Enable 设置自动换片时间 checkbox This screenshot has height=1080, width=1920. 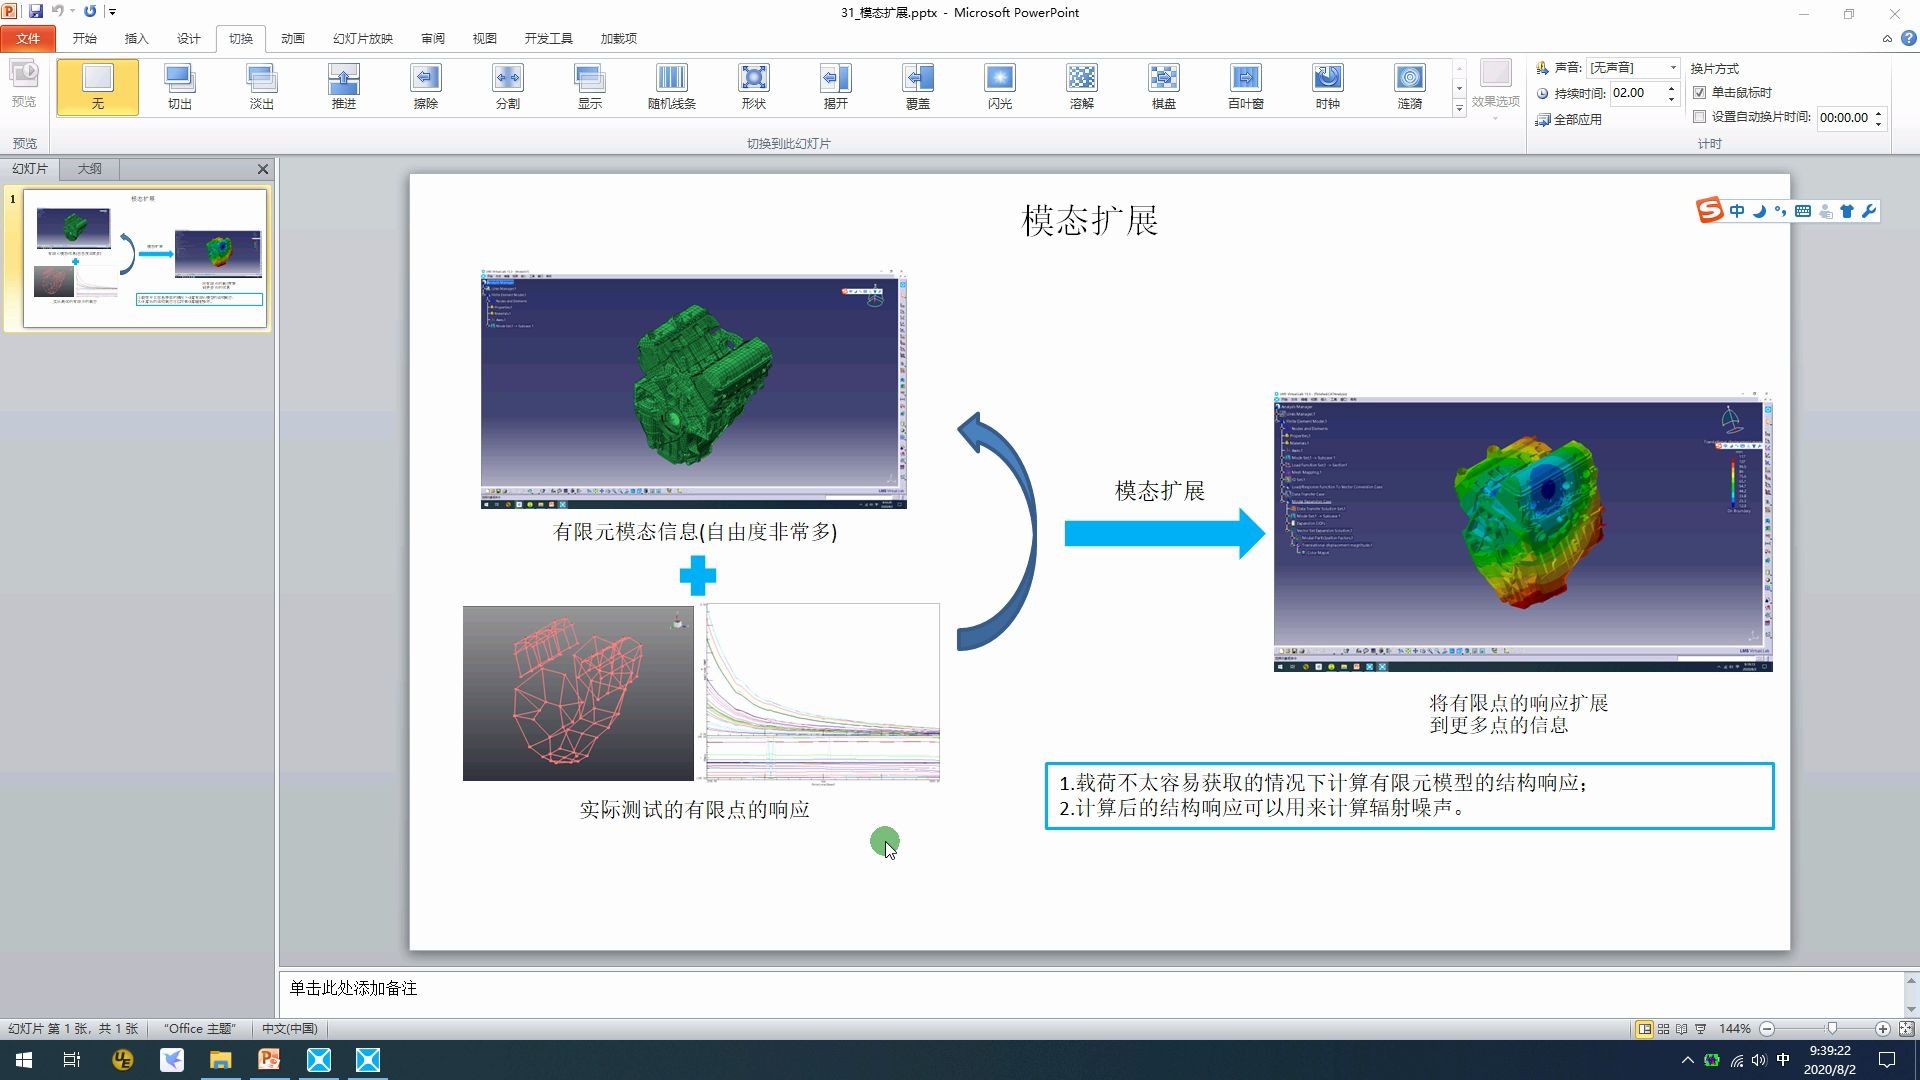pos(1699,117)
